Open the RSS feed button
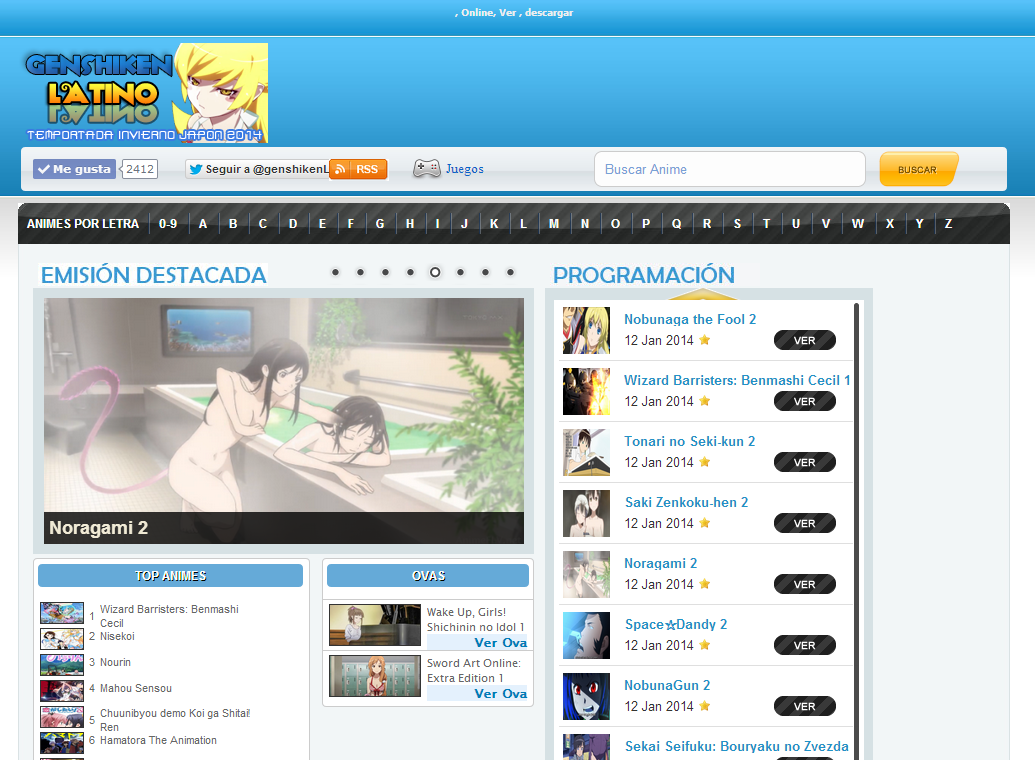The image size is (1035, 760). click(358, 169)
